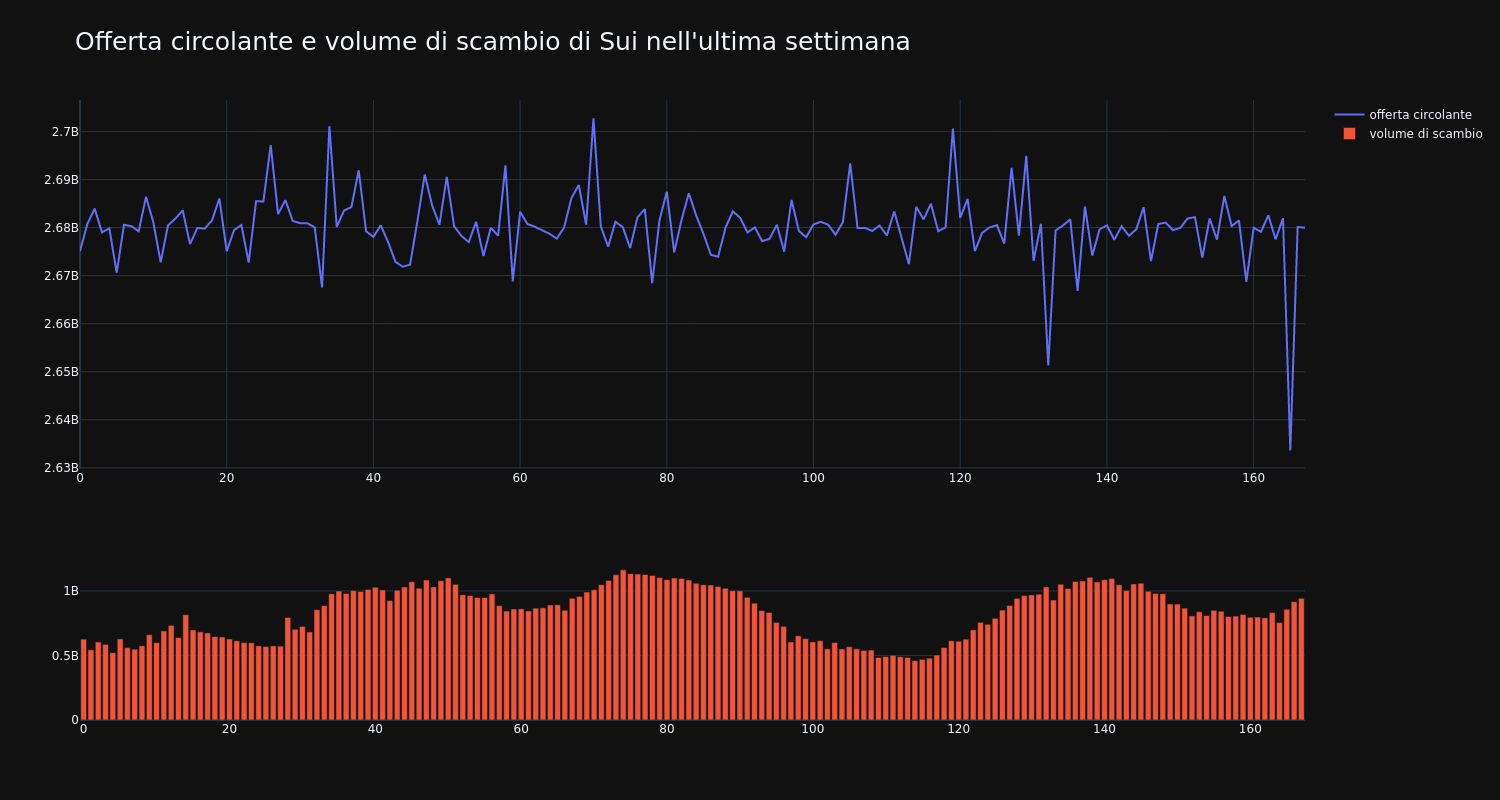
Task: Click x-axis tick 160 under the line chart
Action: point(1253,478)
